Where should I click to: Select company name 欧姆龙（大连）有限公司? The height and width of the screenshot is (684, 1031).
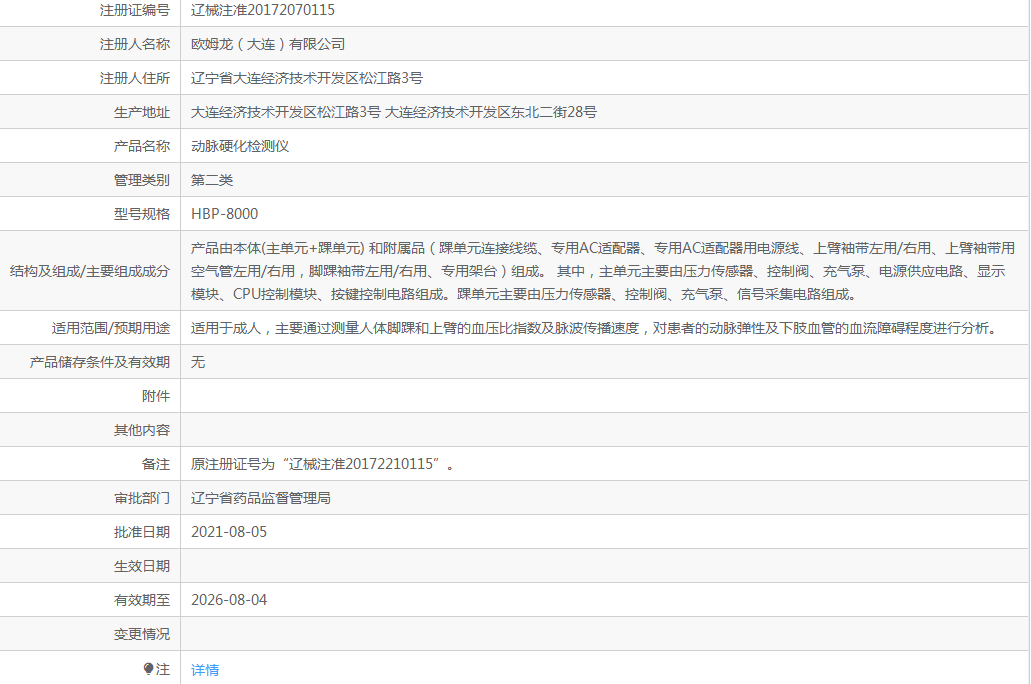(x=268, y=43)
